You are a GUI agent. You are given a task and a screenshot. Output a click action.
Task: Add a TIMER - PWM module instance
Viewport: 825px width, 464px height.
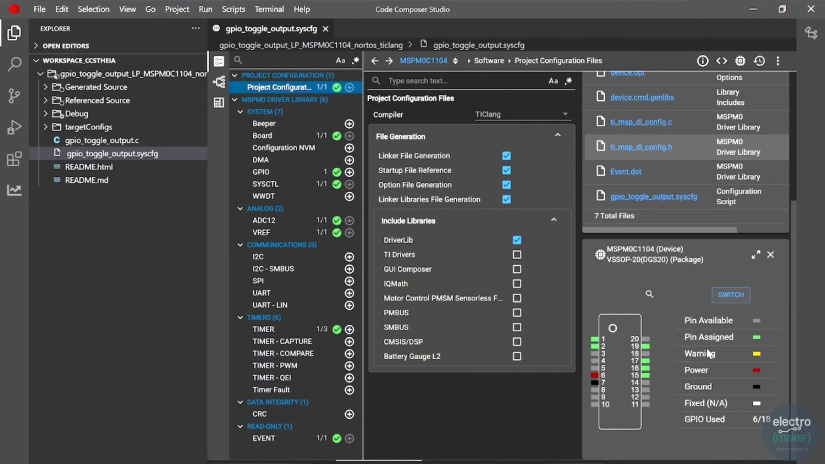(349, 366)
